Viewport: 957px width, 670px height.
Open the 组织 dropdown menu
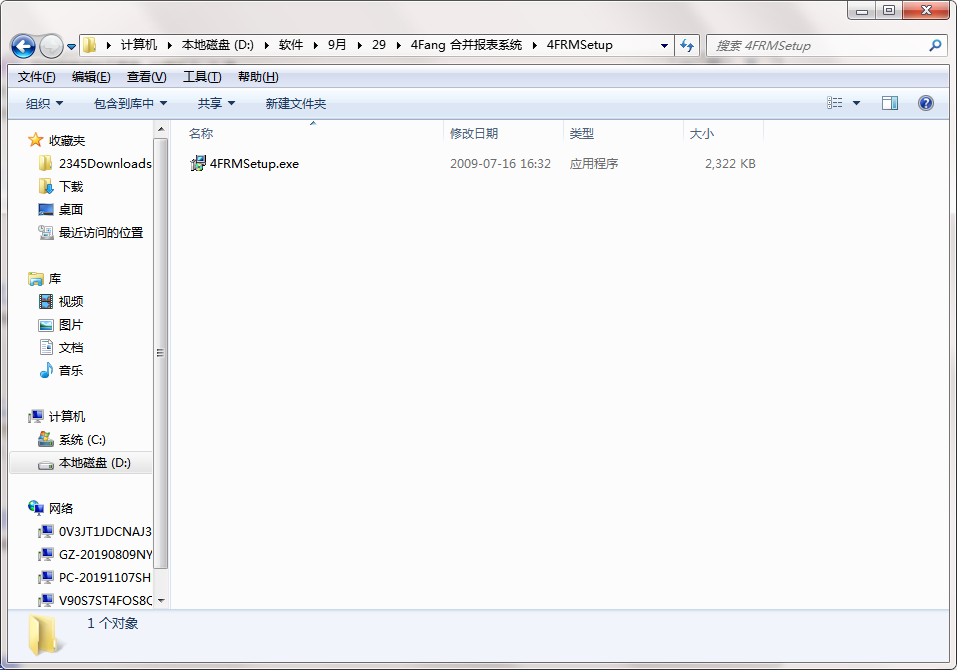point(42,102)
